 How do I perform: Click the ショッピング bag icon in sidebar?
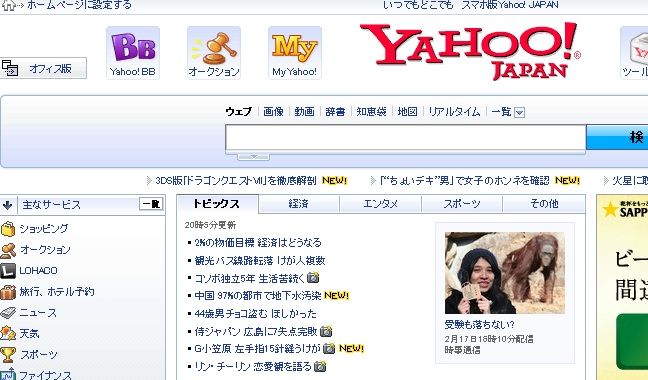[8, 228]
